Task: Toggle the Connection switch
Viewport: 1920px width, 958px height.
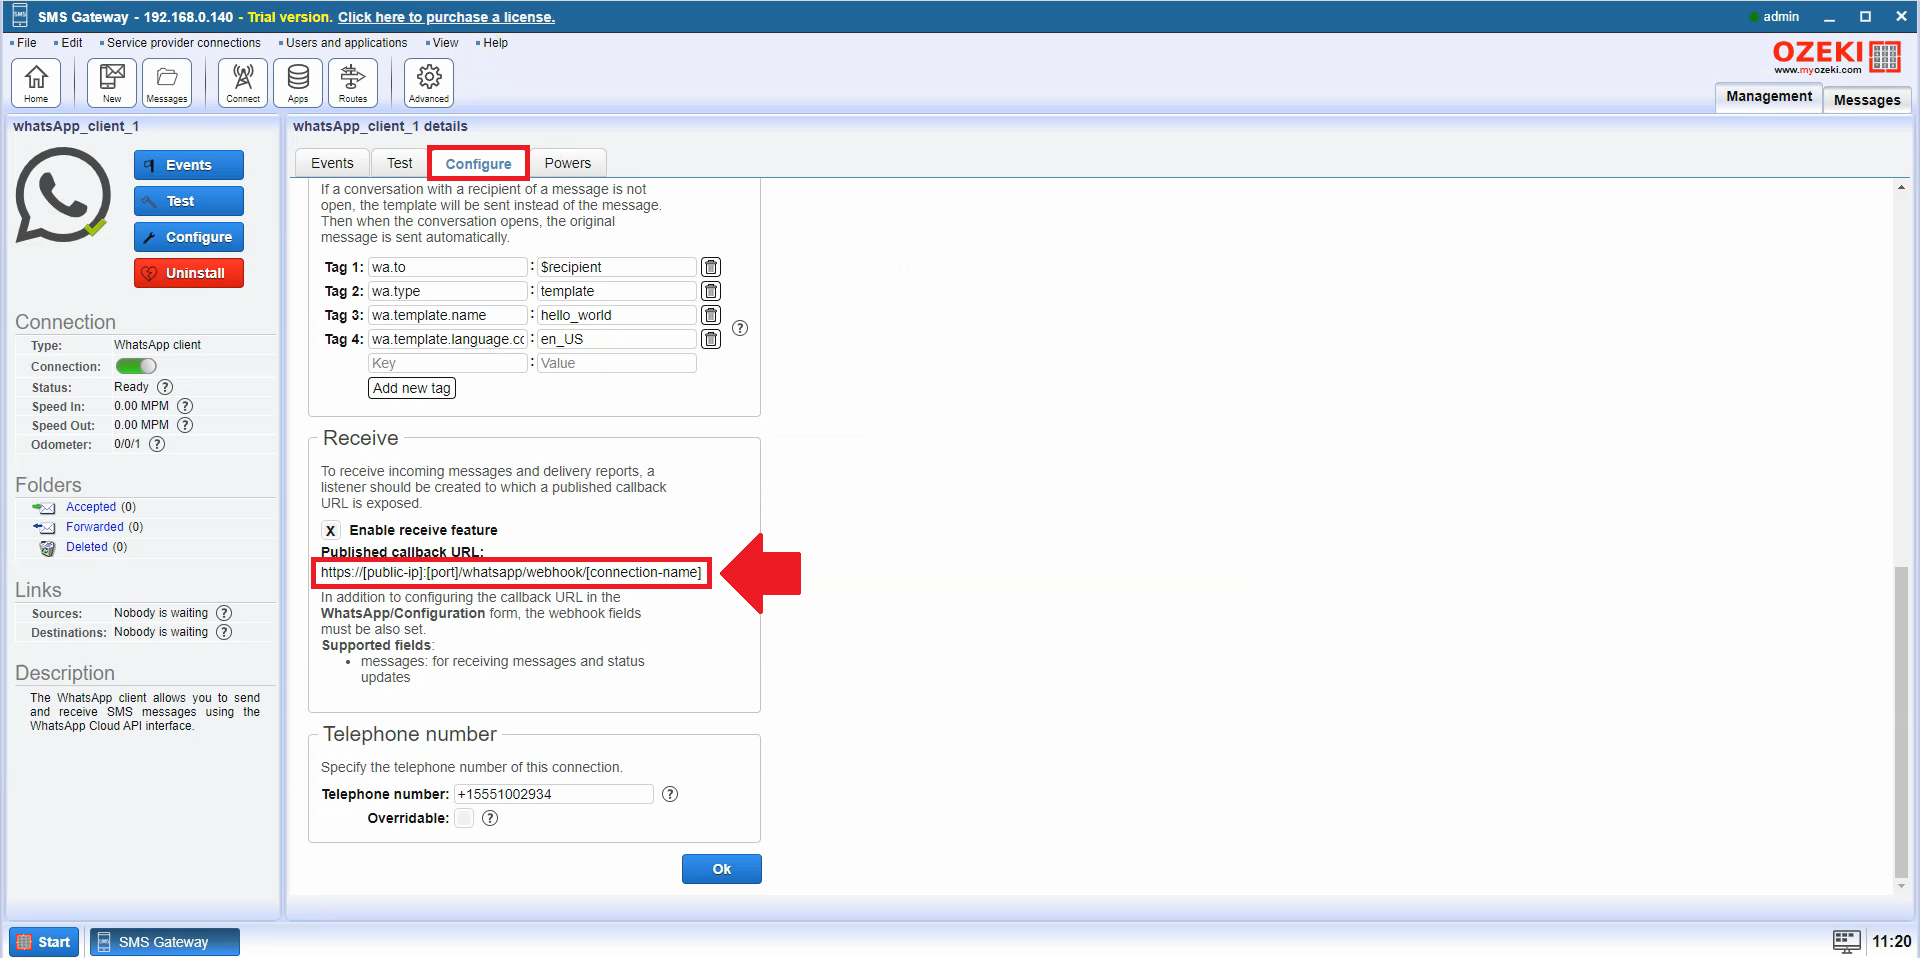Action: (x=136, y=366)
